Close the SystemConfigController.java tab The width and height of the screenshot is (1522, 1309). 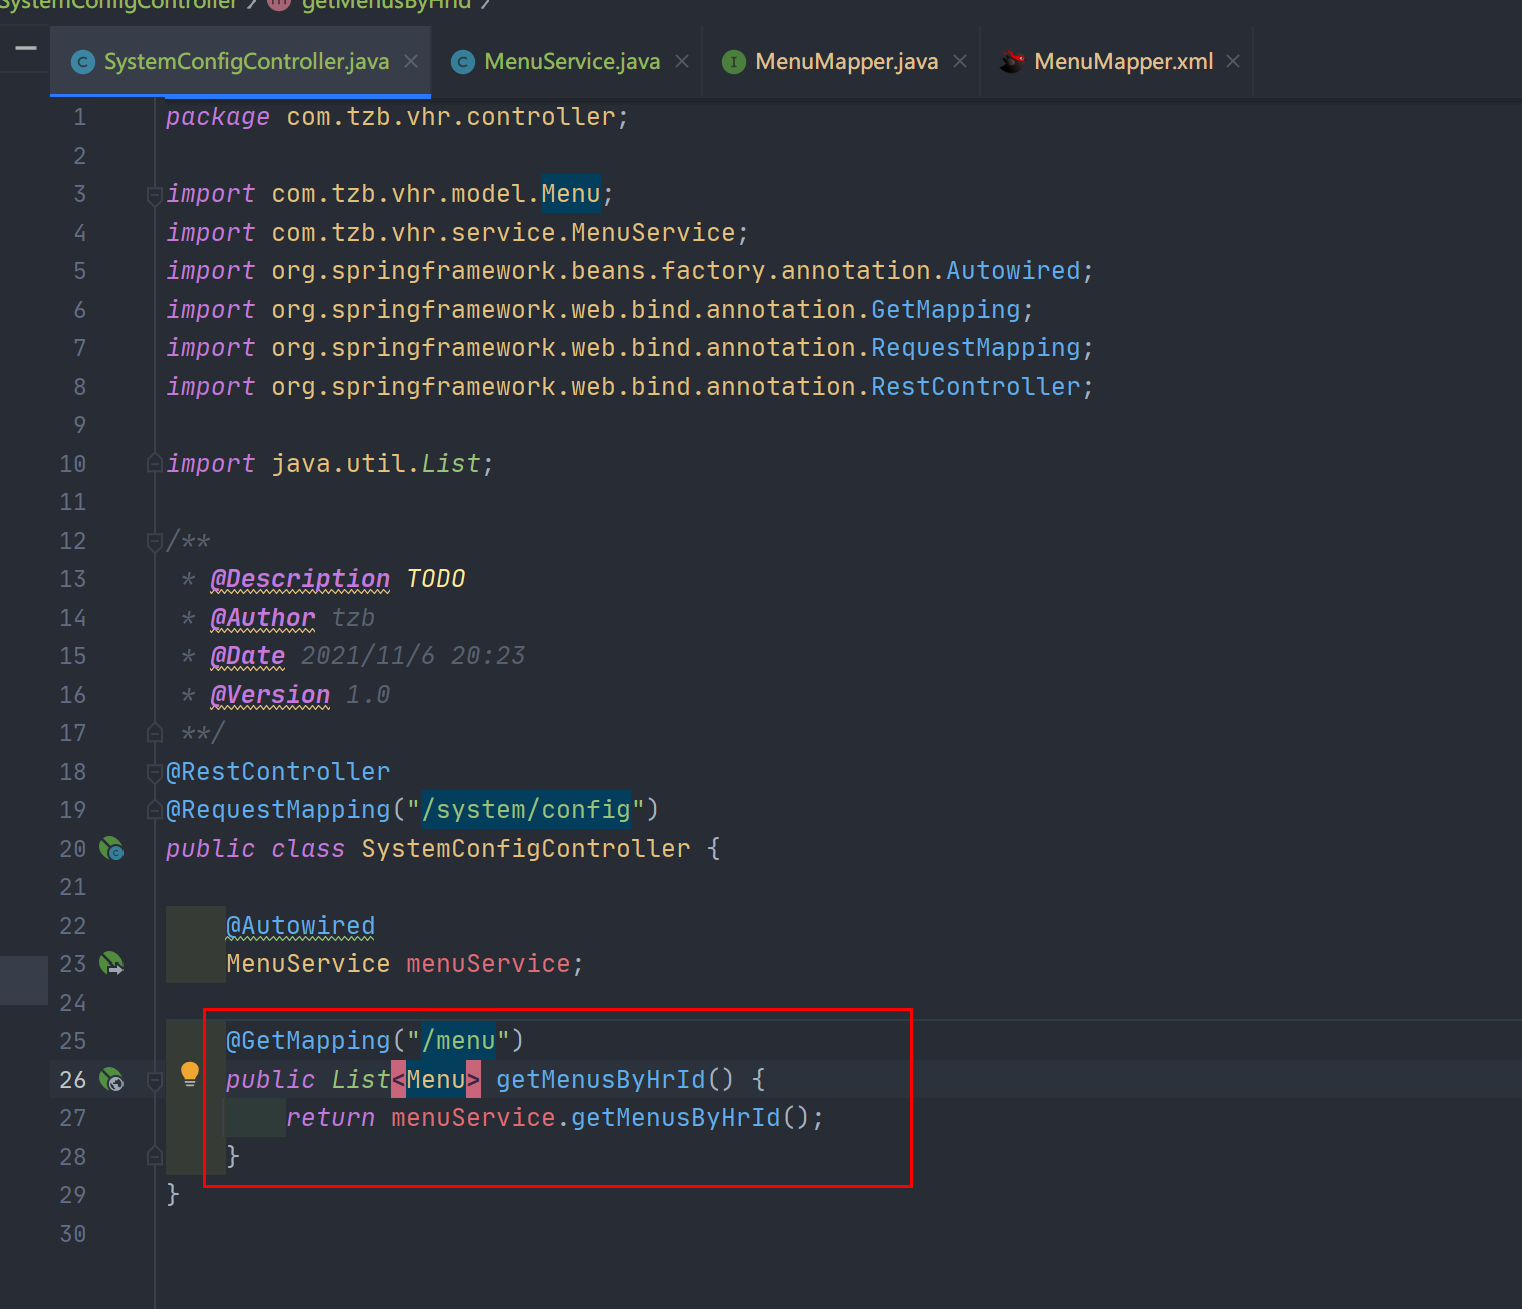tap(411, 62)
